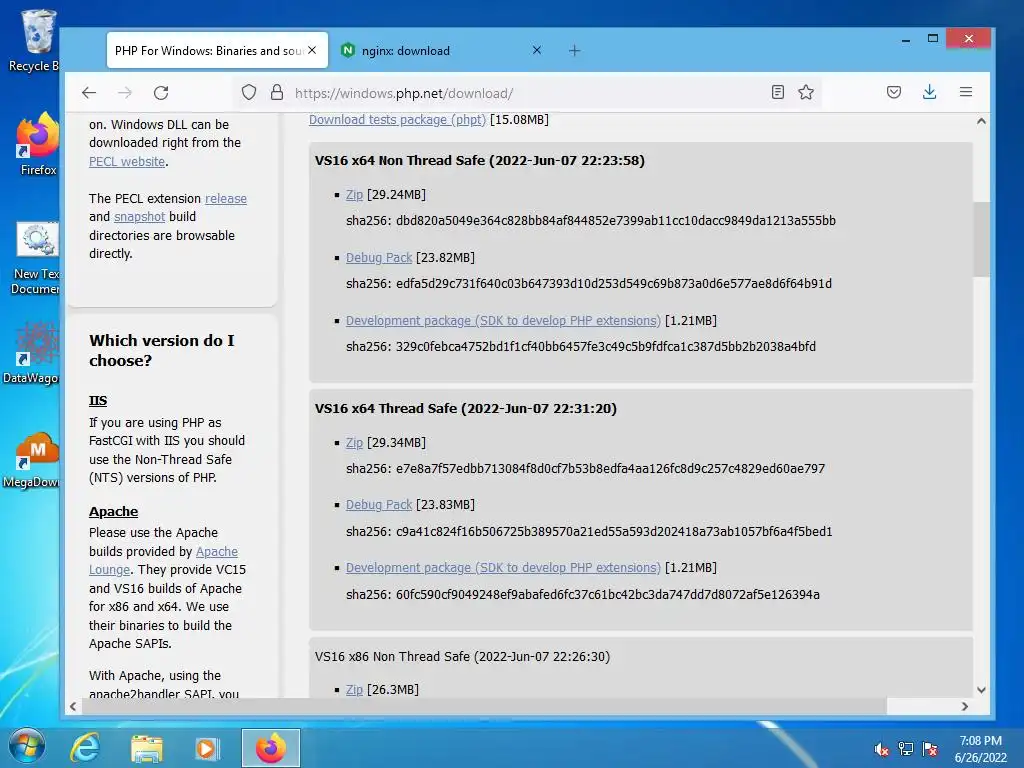Click the Firefox taskbar button
This screenshot has height=768, width=1024.
[x=270, y=748]
